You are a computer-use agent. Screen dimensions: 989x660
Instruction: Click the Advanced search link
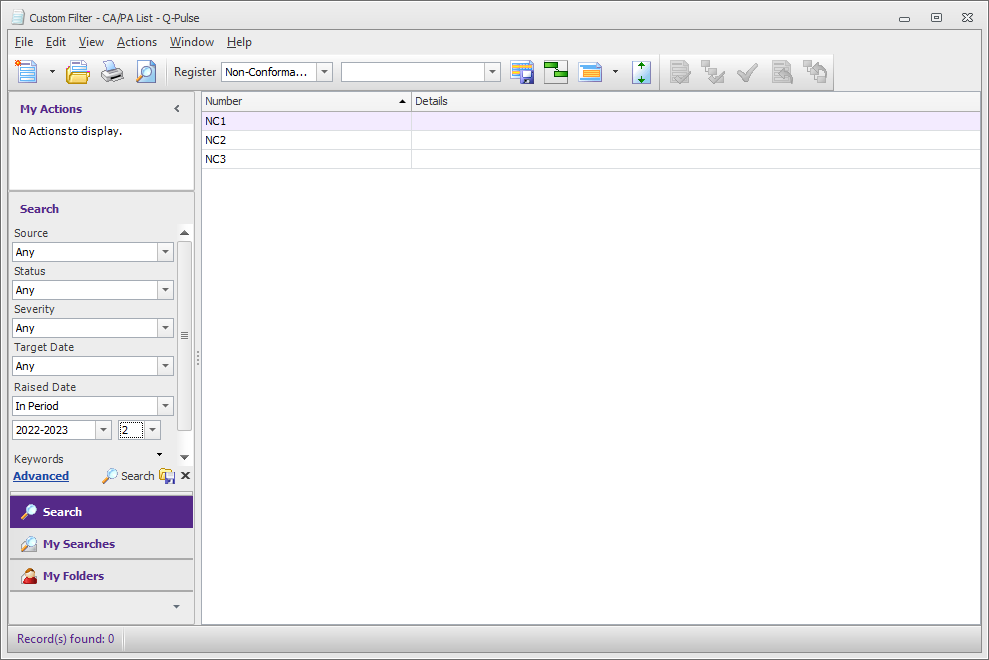(41, 476)
